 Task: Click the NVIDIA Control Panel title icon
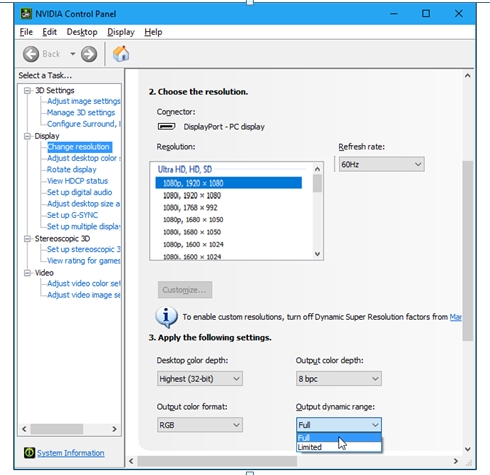pyautogui.click(x=26, y=14)
